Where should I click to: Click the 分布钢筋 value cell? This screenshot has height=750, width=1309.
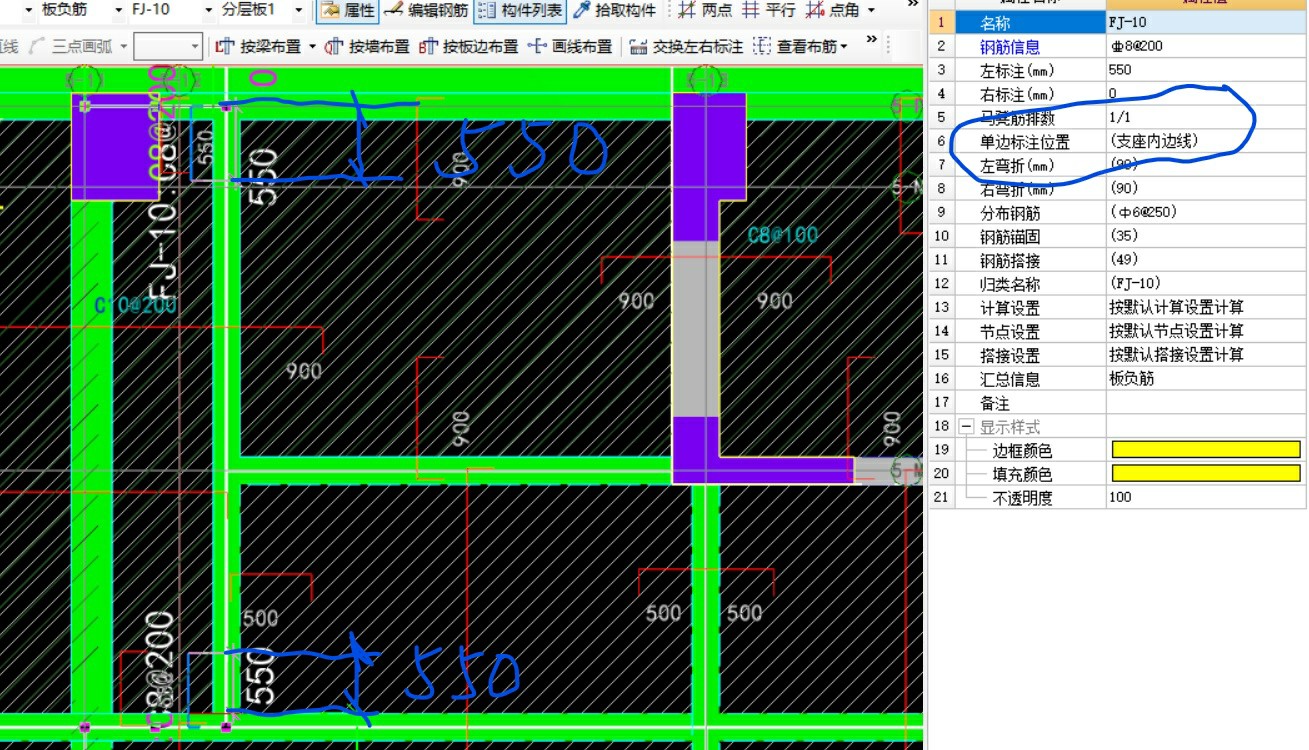pyautogui.click(x=1206, y=212)
